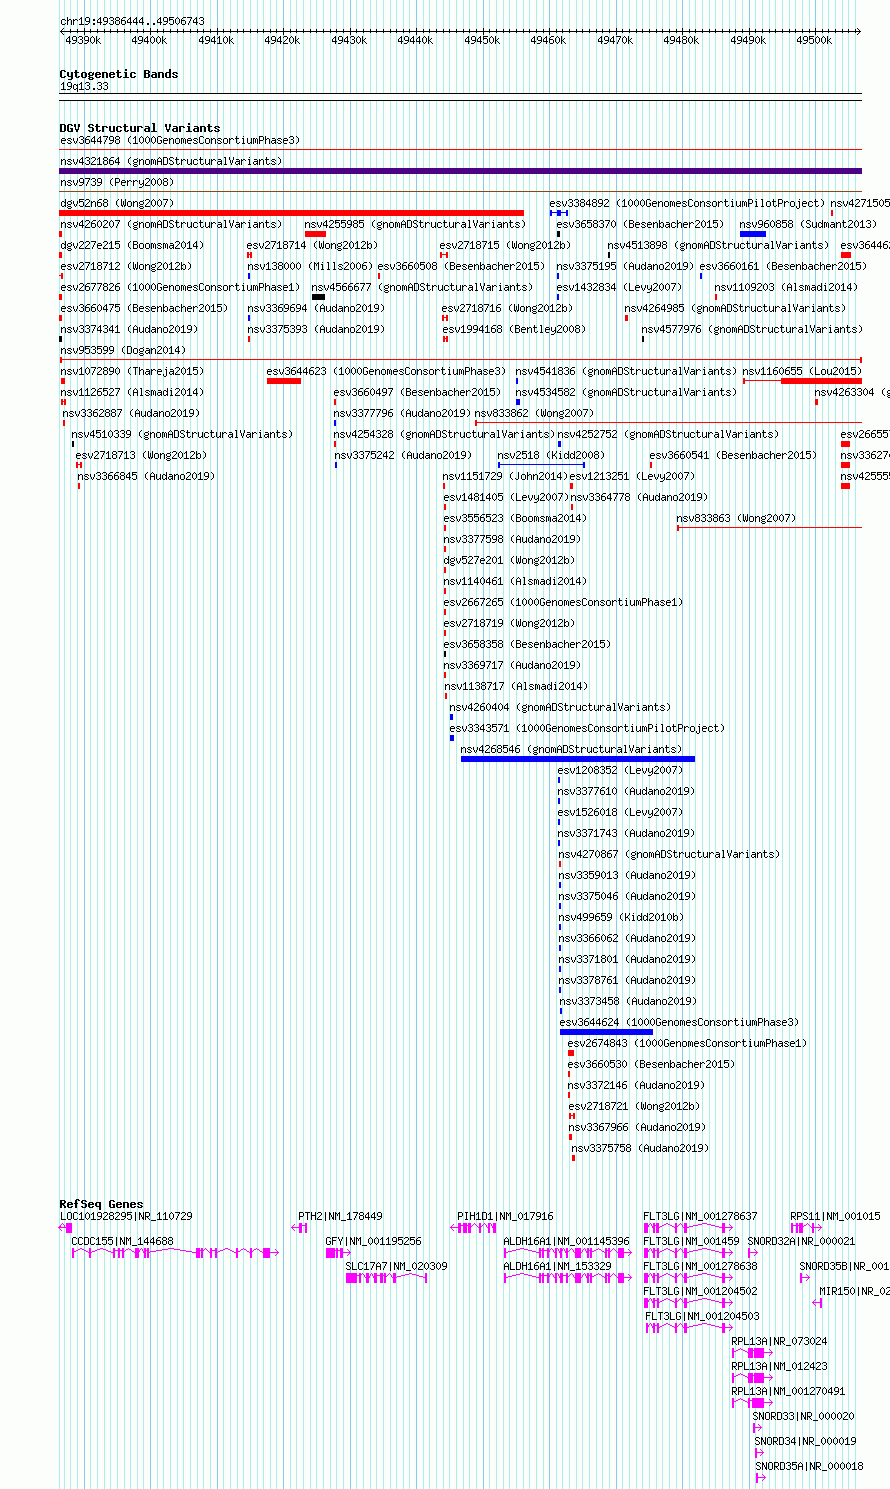Open nsv1151729 (John2014) variant
The width and height of the screenshot is (890, 1489).
click(505, 476)
